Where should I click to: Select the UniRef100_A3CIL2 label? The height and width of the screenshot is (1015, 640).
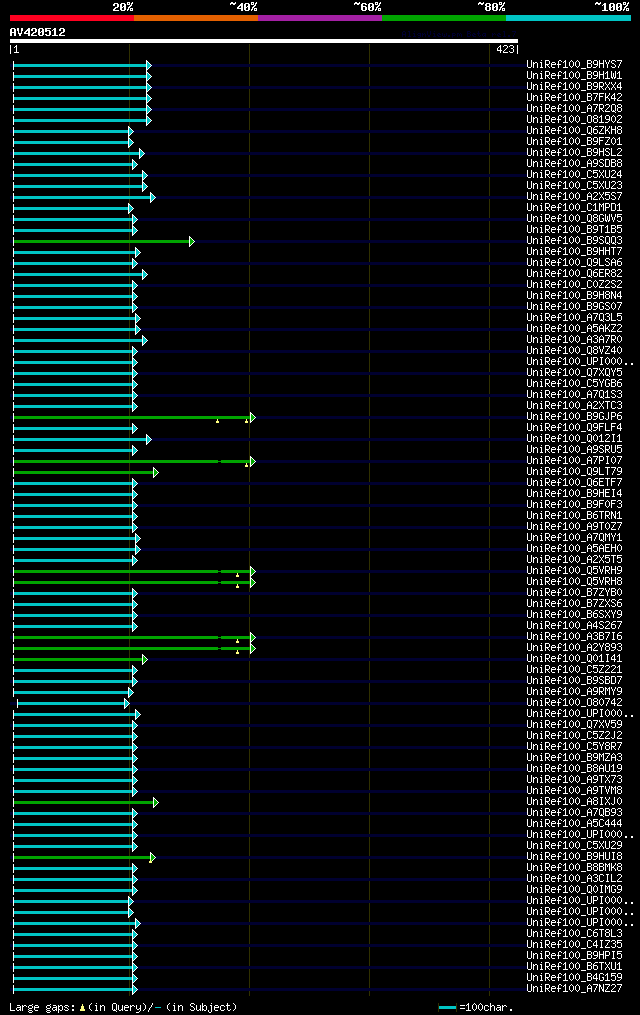(x=574, y=879)
